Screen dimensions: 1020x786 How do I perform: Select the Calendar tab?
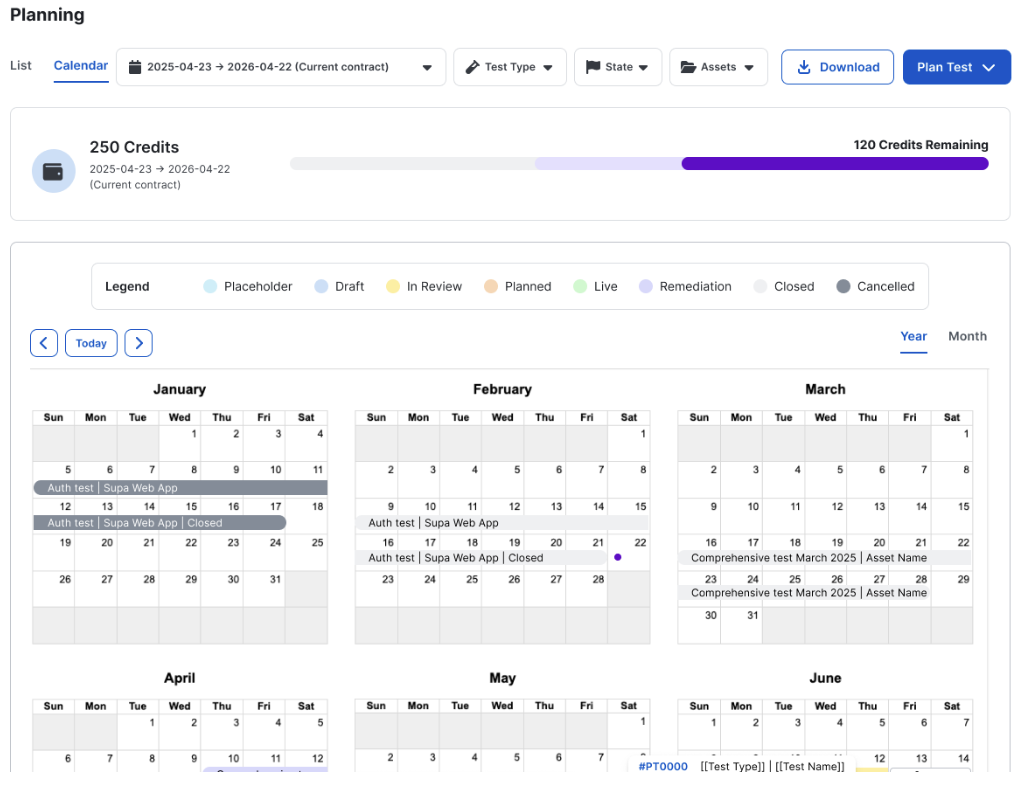click(81, 65)
